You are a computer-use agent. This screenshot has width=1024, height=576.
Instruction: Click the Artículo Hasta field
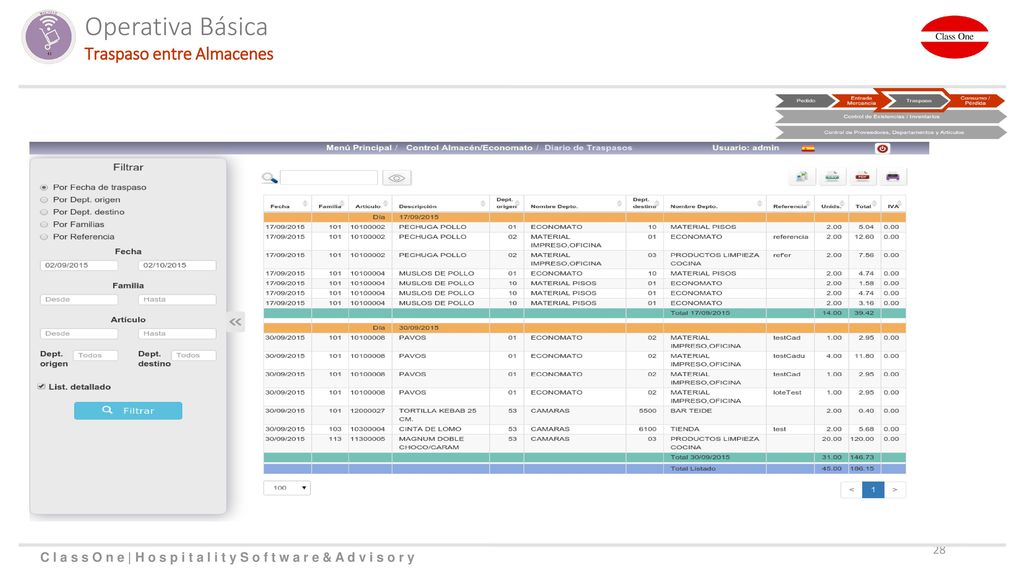pyautogui.click(x=177, y=333)
